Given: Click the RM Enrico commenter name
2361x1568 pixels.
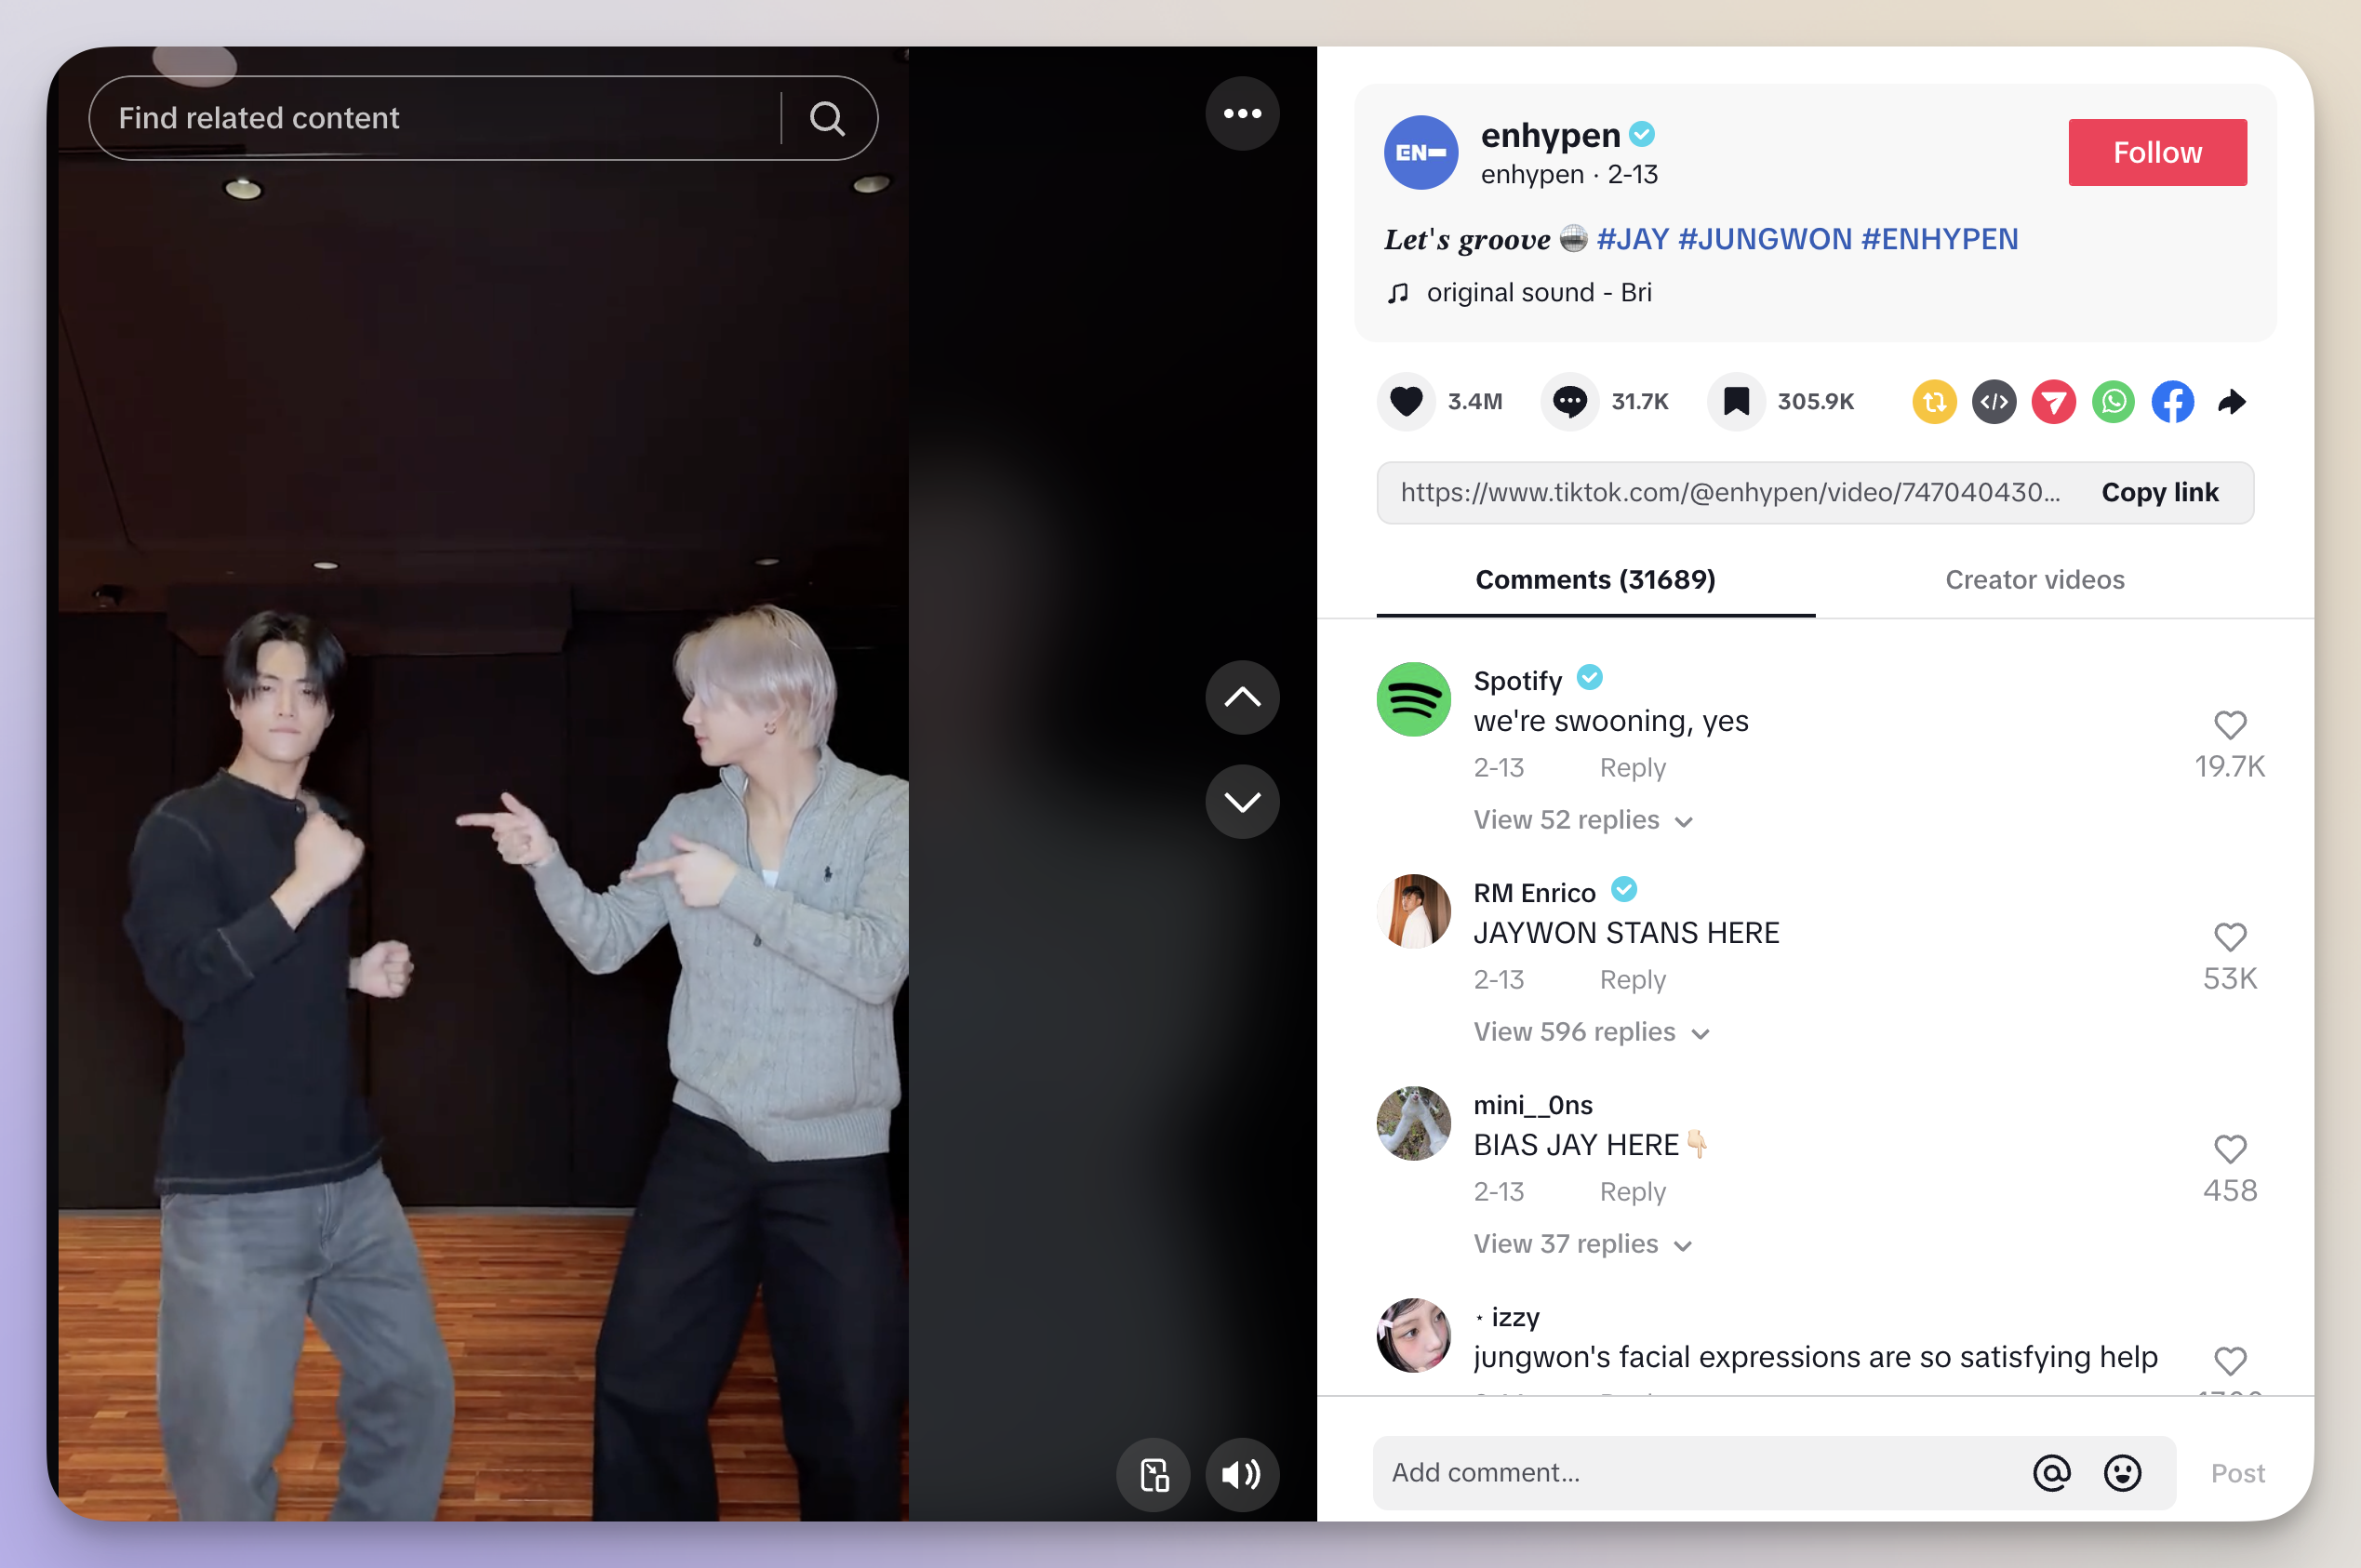Looking at the screenshot, I should point(1534,893).
